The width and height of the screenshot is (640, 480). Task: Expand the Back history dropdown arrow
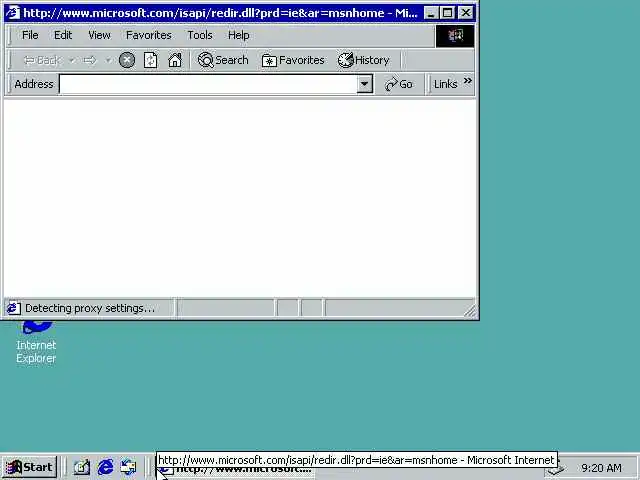72,60
